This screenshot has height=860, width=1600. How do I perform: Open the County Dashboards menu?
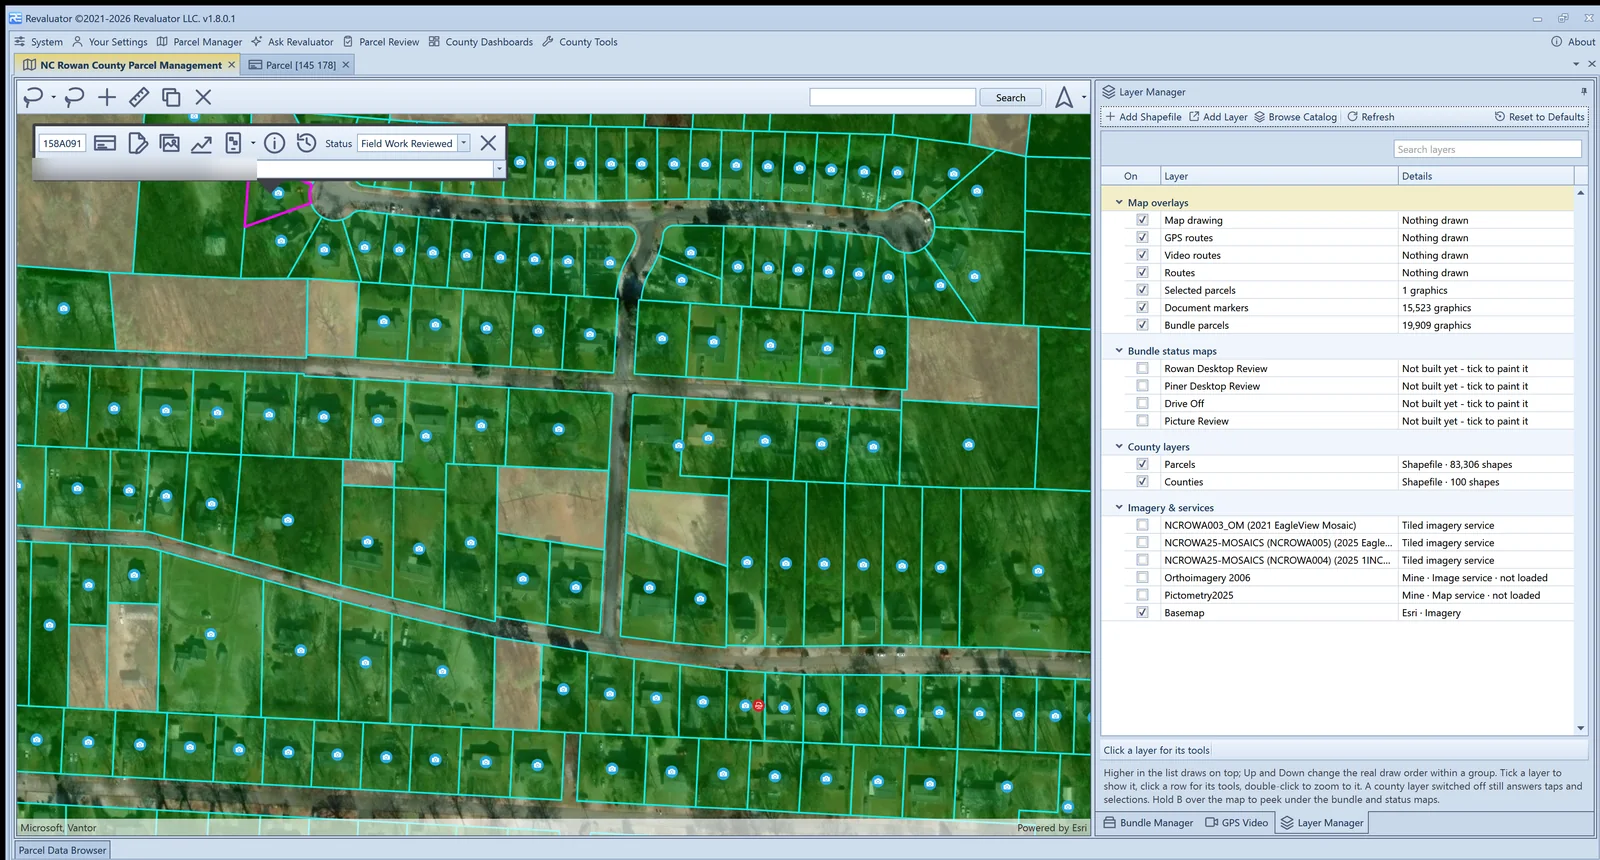point(481,42)
